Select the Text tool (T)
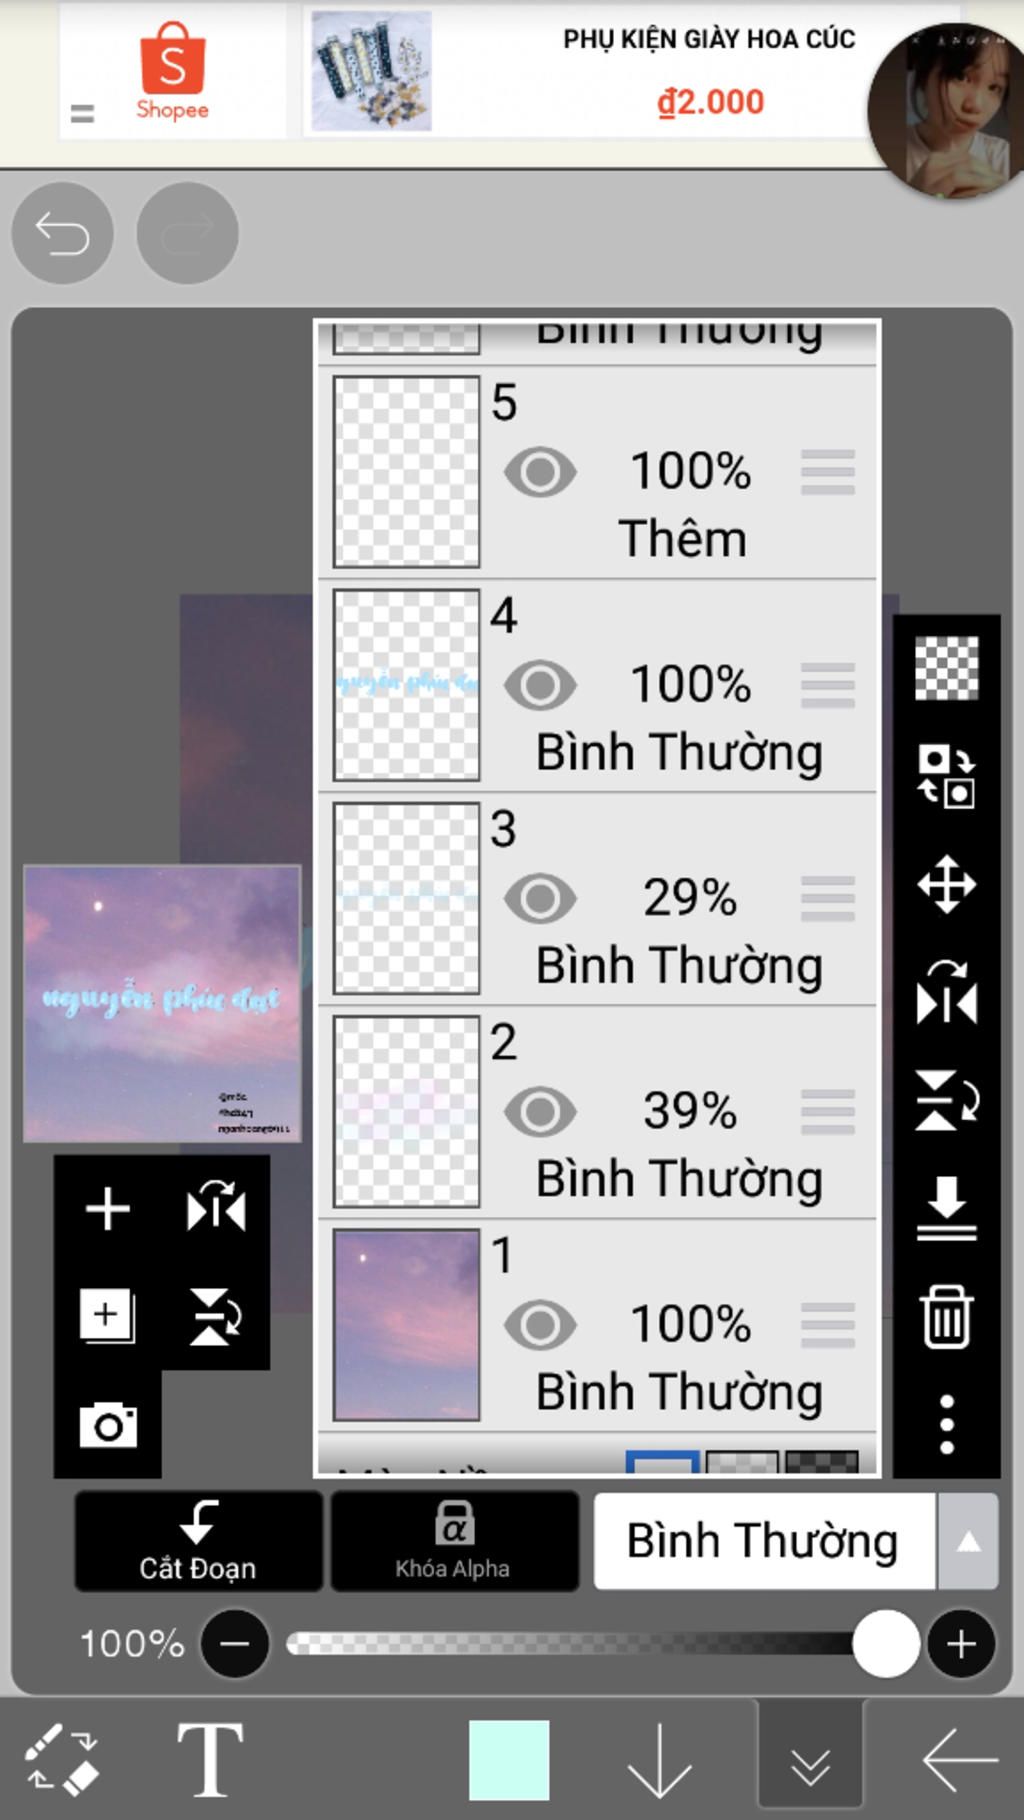The height and width of the screenshot is (1820, 1024). coord(210,1759)
